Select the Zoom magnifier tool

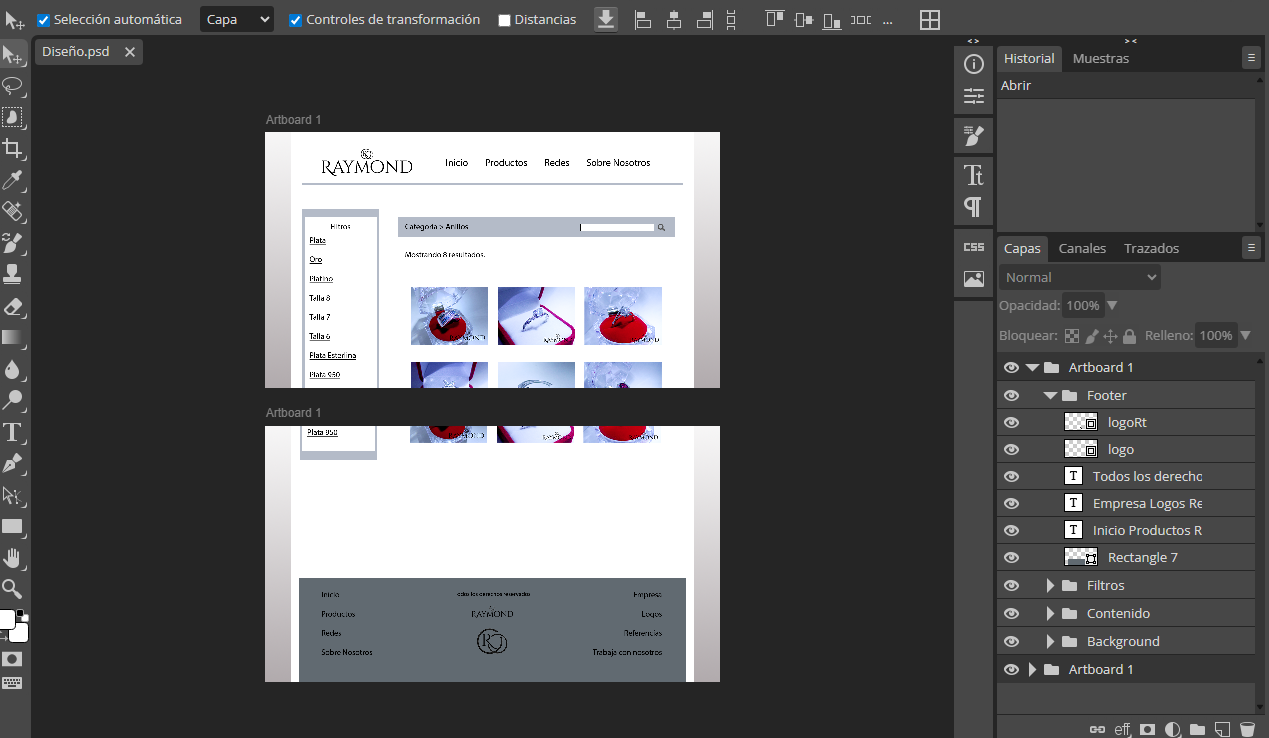tap(13, 589)
